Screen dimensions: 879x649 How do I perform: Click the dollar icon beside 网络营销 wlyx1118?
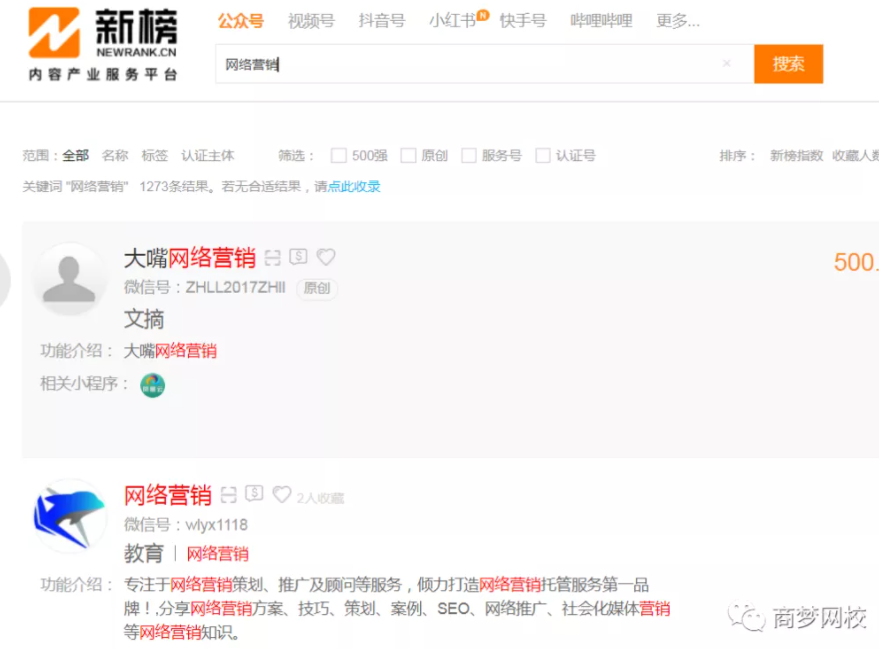(x=254, y=493)
